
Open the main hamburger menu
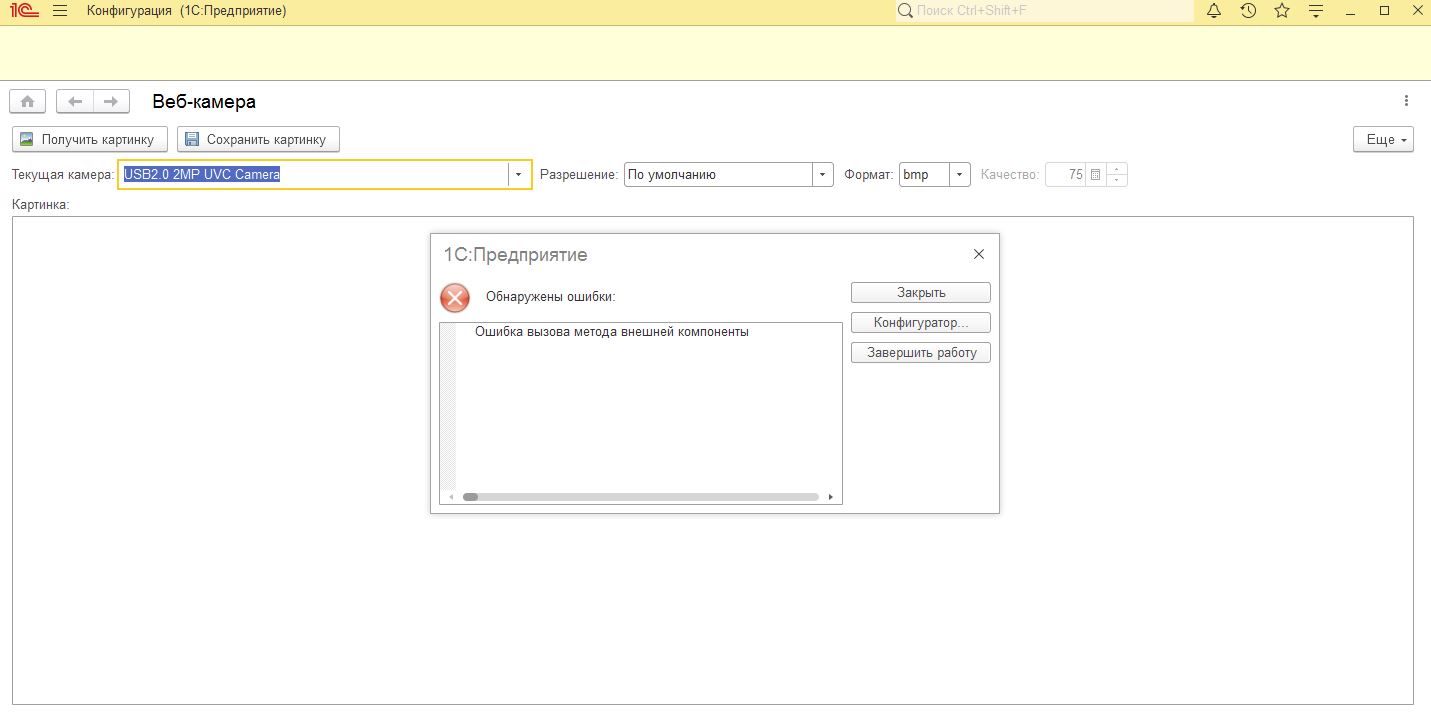[x=60, y=11]
